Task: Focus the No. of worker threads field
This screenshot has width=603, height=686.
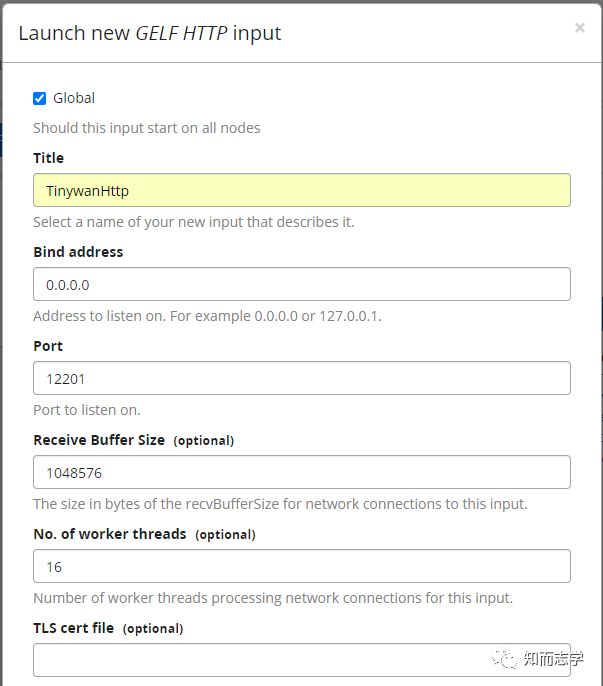Action: click(x=301, y=566)
